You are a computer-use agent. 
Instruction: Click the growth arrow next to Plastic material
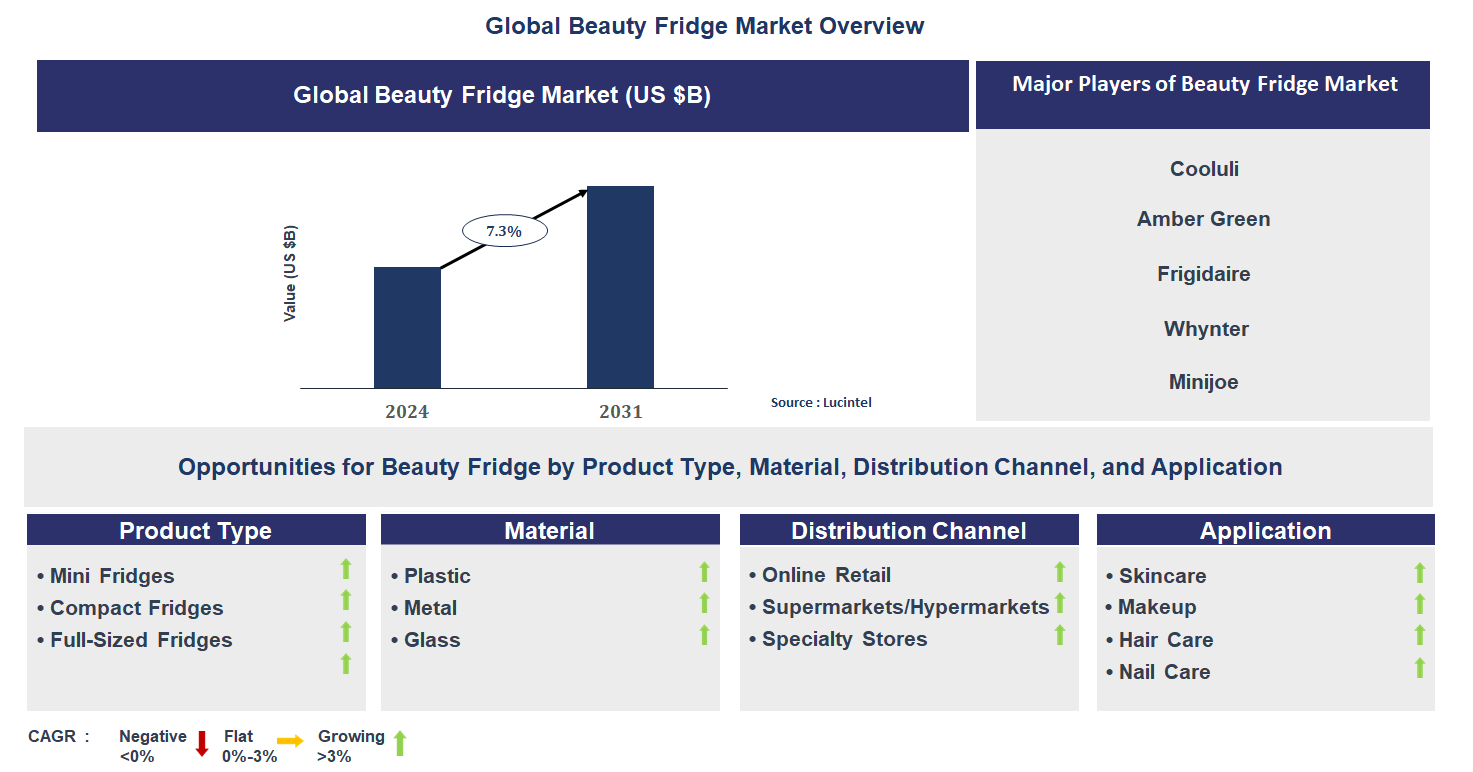click(704, 570)
